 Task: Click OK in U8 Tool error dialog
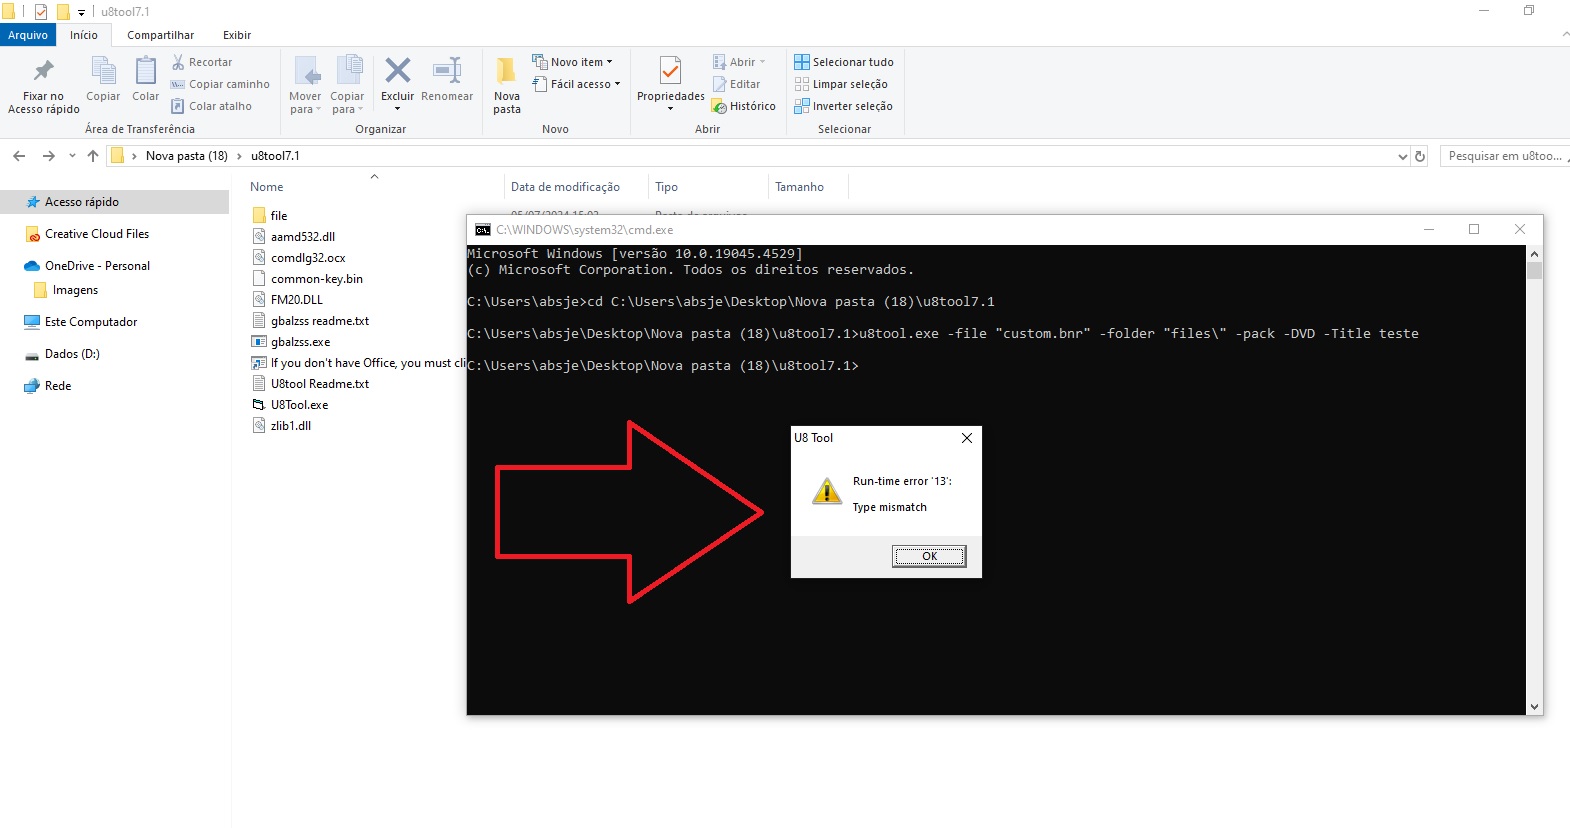(929, 556)
